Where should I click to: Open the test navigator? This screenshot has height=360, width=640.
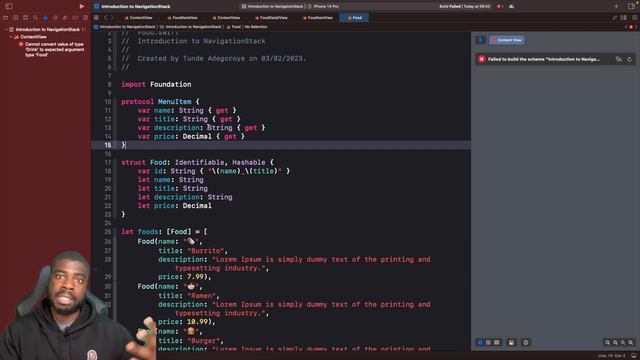coord(56,18)
